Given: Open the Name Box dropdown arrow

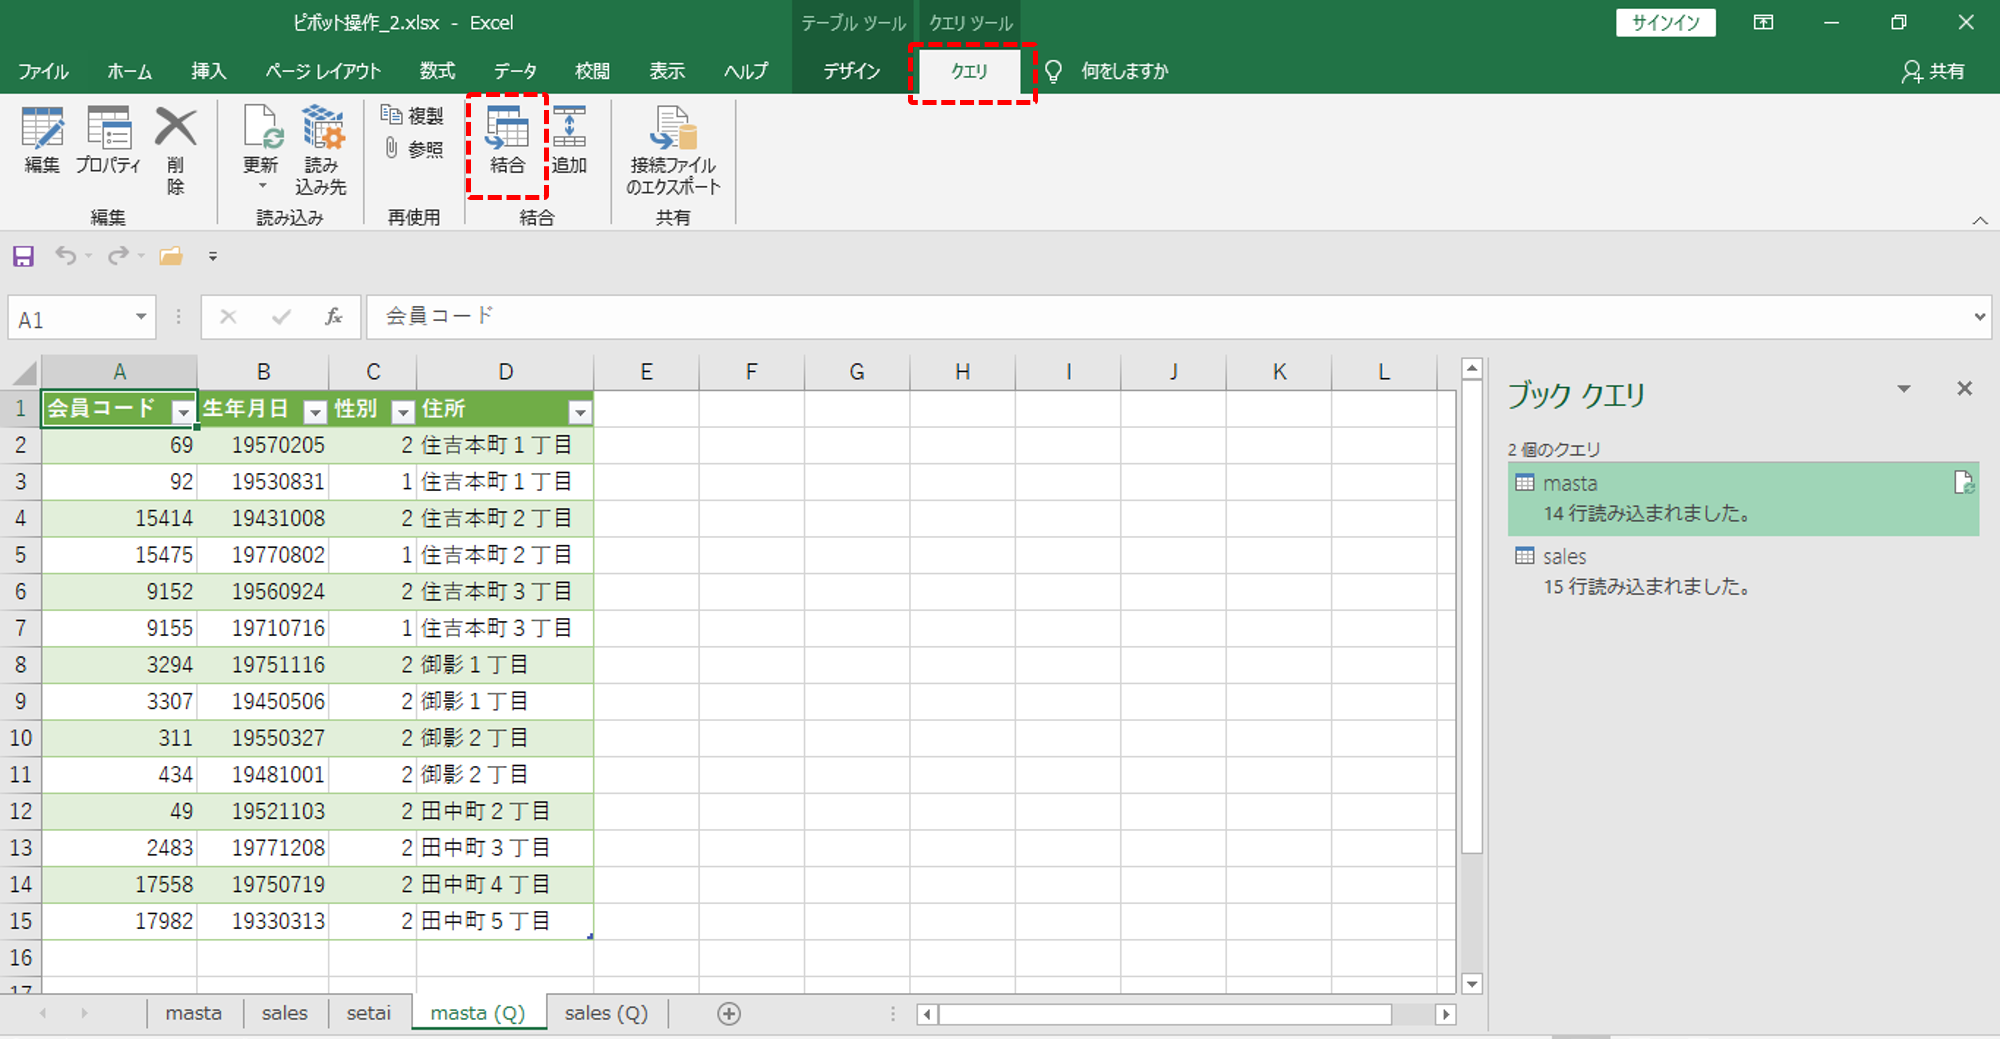Looking at the screenshot, I should pos(141,318).
